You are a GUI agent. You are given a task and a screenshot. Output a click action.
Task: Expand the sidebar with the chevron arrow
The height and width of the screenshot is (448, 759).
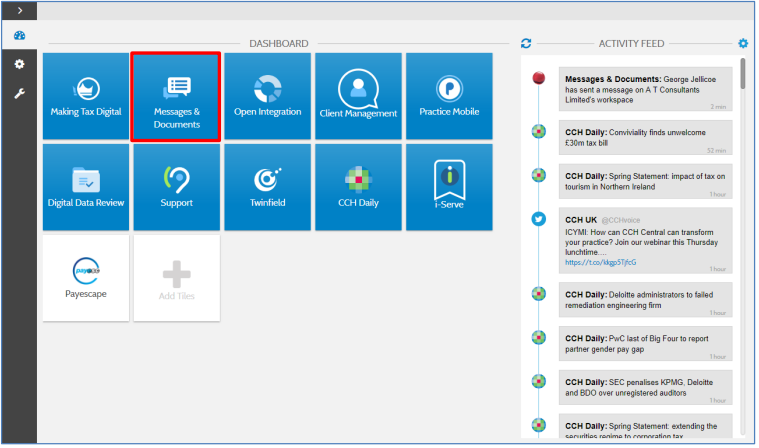pyautogui.click(x=19, y=10)
